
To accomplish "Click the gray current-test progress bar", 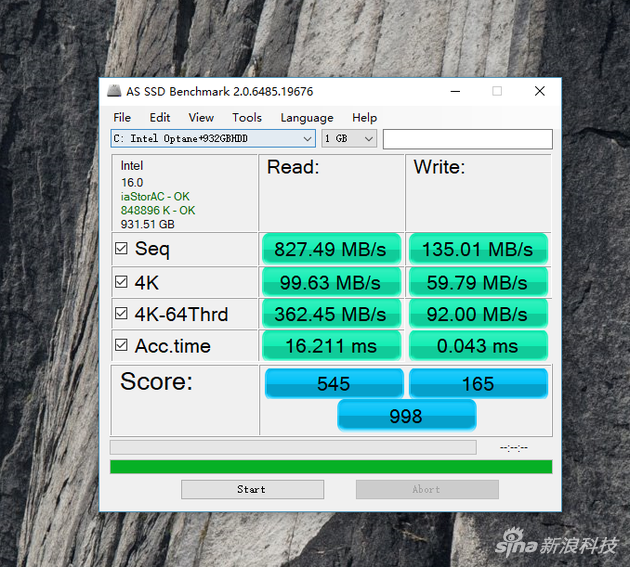I will pyautogui.click(x=293, y=447).
